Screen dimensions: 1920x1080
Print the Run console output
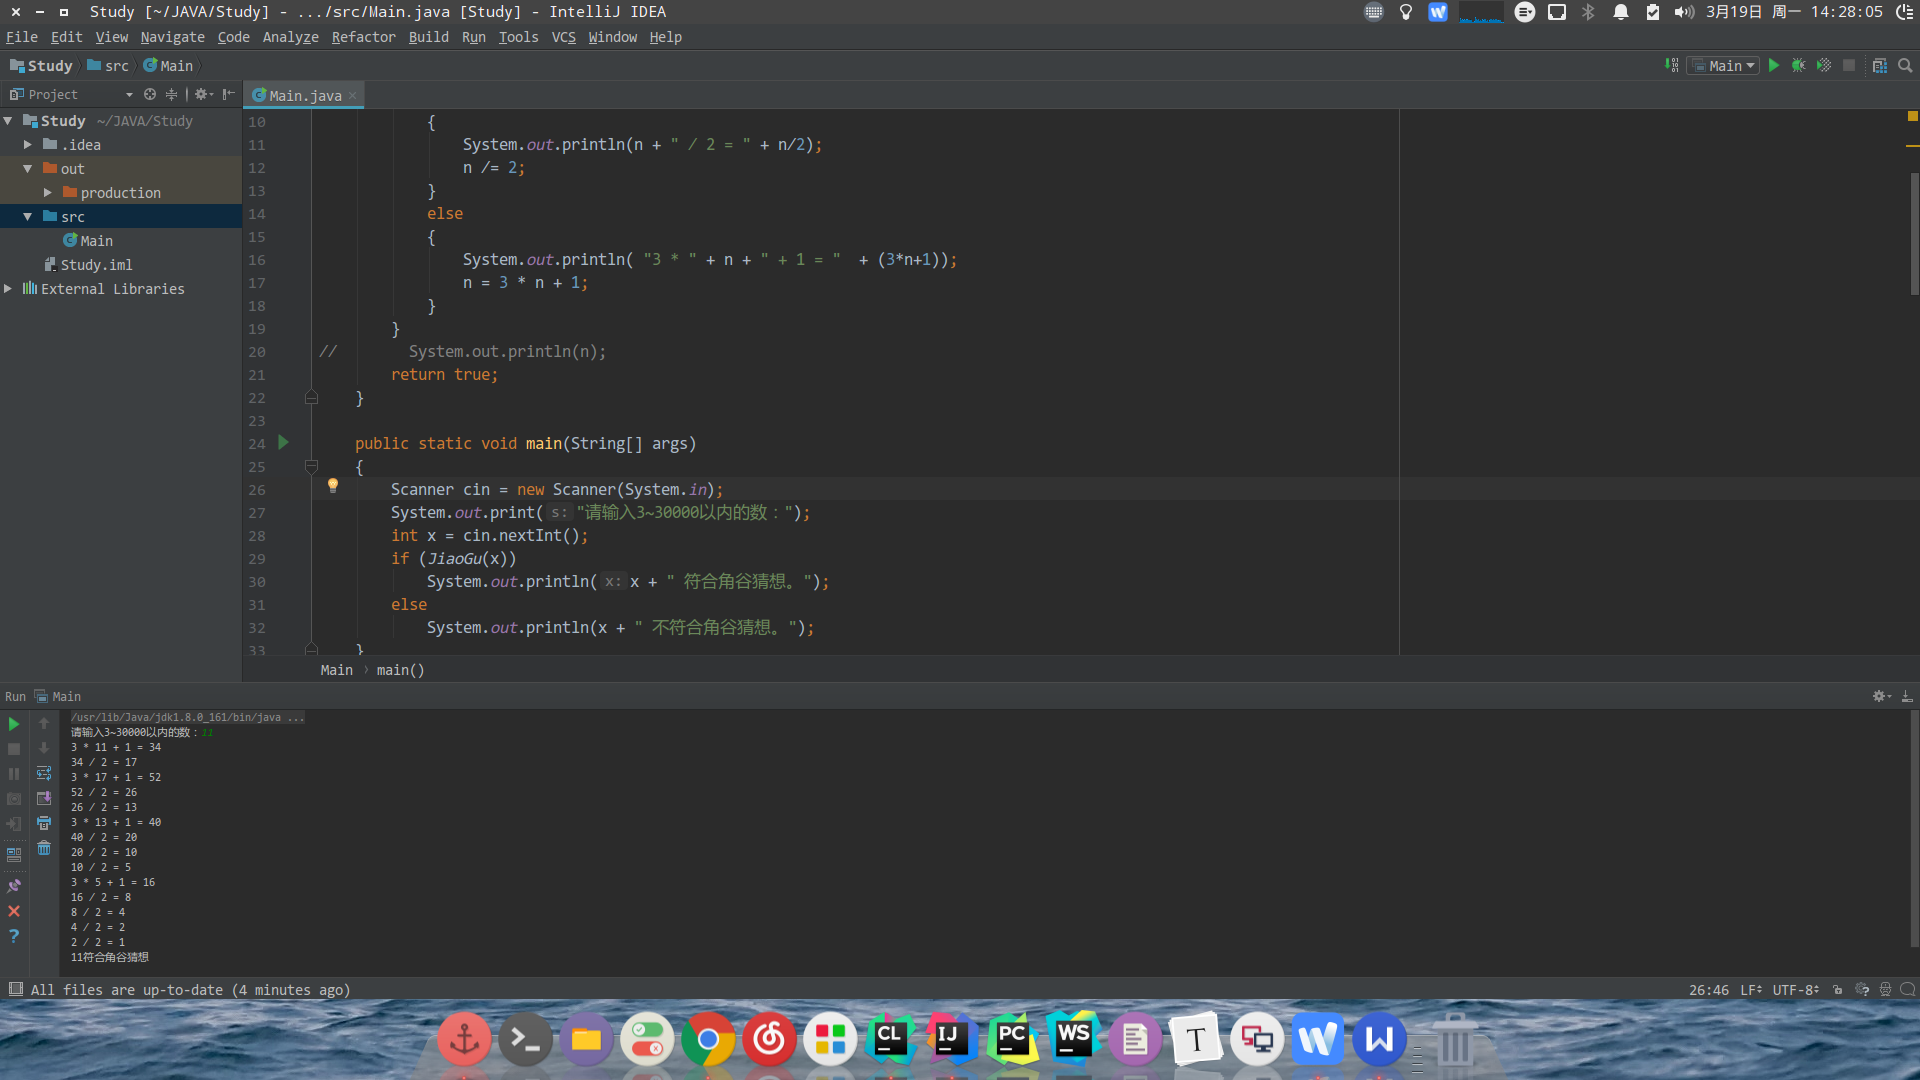pyautogui.click(x=44, y=823)
